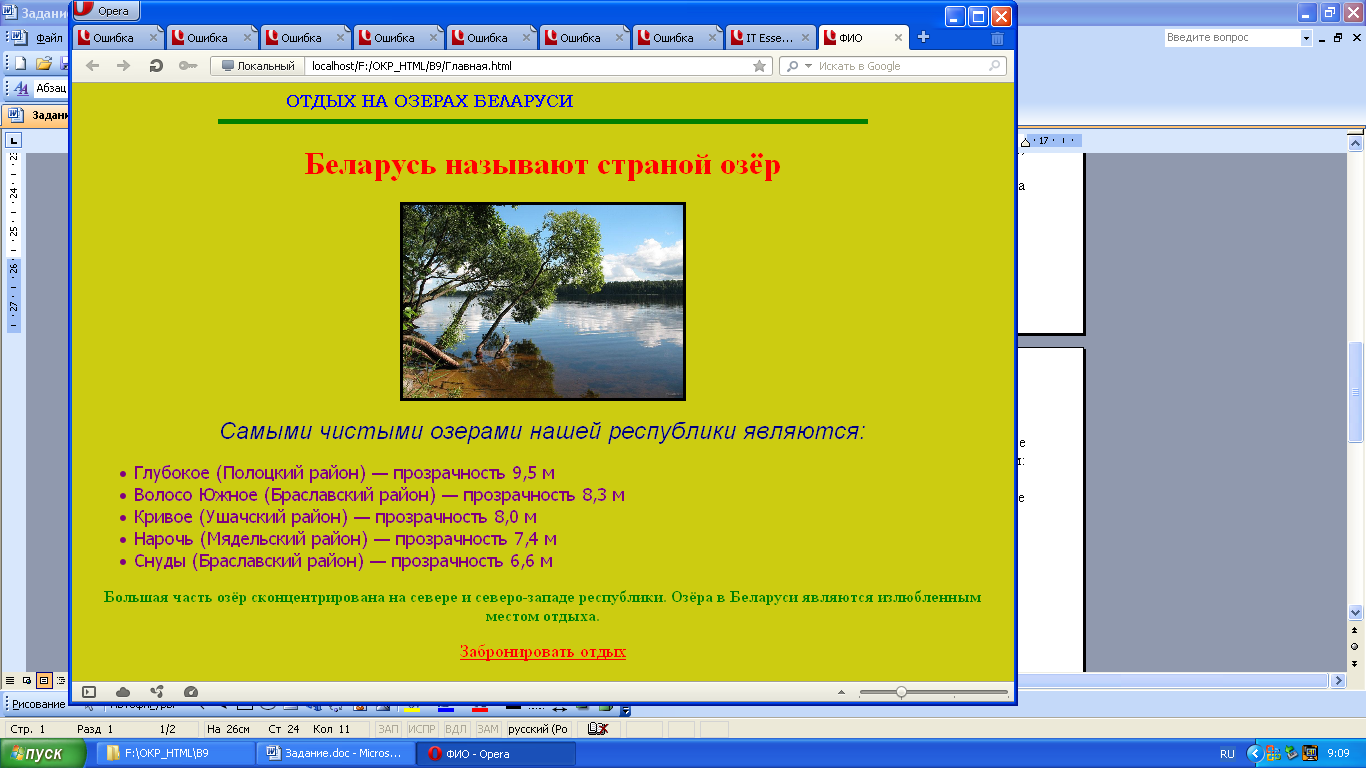This screenshot has height=768, width=1366.
Task: Click list item Волосо Южное
Action: pos(379,495)
